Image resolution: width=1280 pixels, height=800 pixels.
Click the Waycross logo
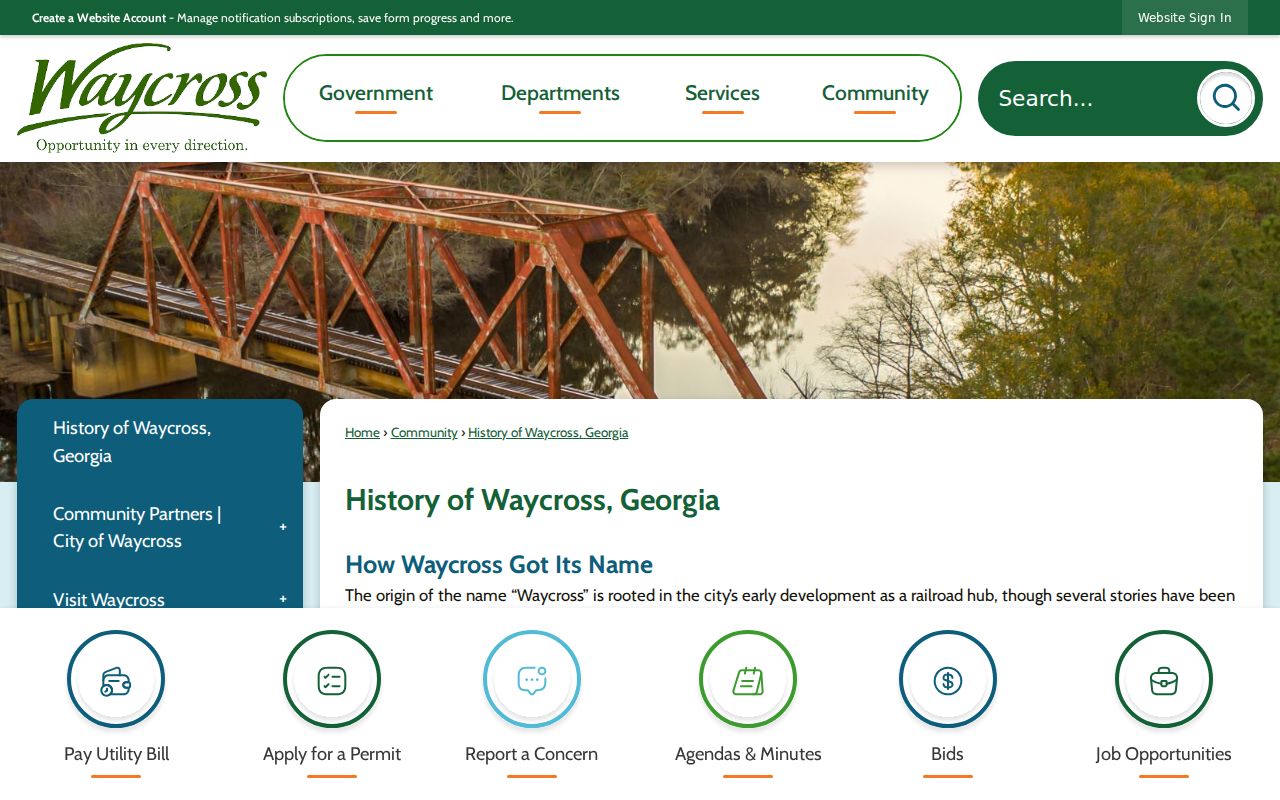(x=142, y=98)
